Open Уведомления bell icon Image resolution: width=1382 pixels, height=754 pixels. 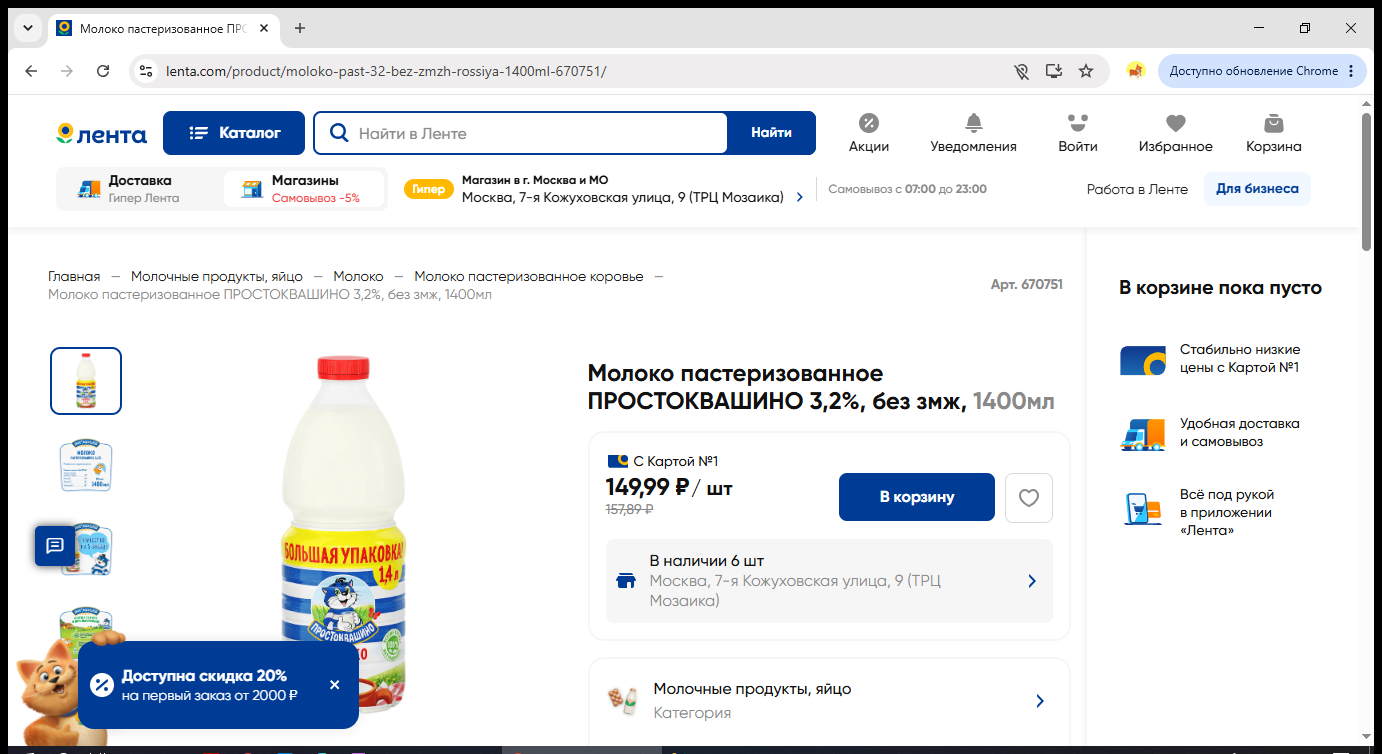pyautogui.click(x=974, y=123)
